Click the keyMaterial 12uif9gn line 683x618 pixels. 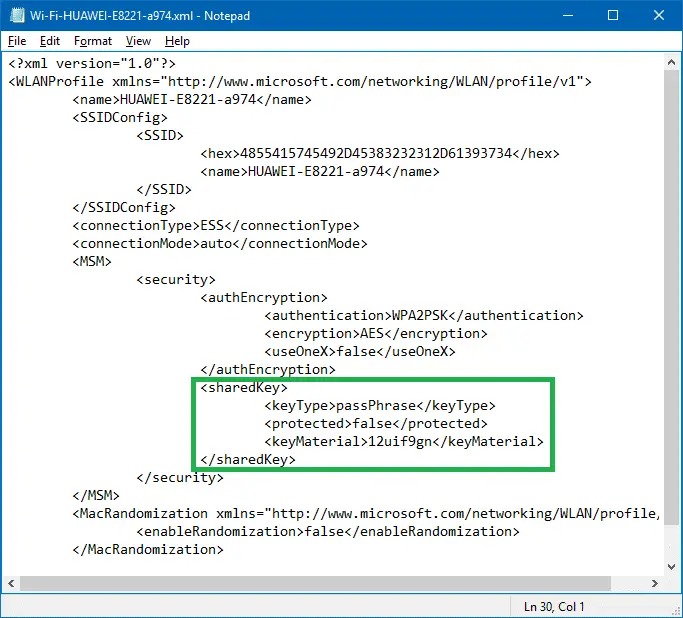(x=404, y=442)
